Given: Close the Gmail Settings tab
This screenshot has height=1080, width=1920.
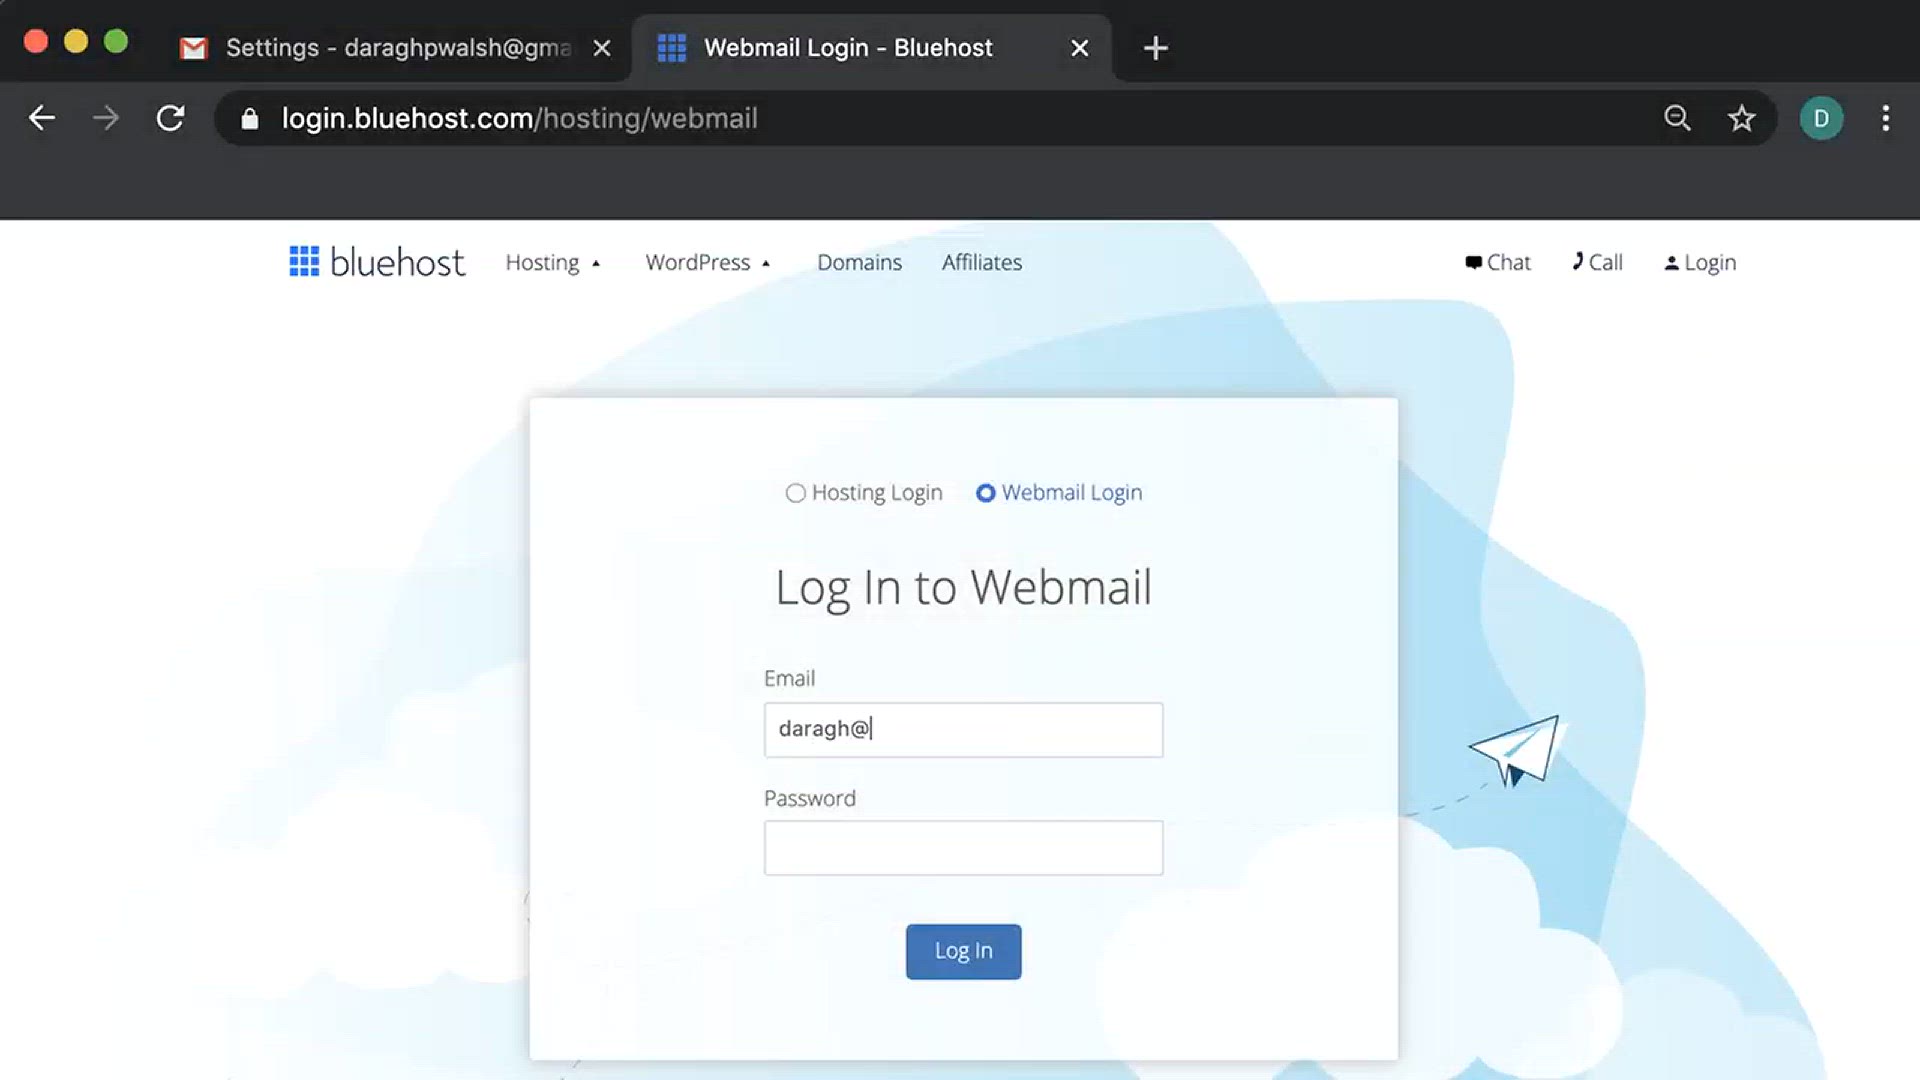Looking at the screenshot, I should coord(601,48).
